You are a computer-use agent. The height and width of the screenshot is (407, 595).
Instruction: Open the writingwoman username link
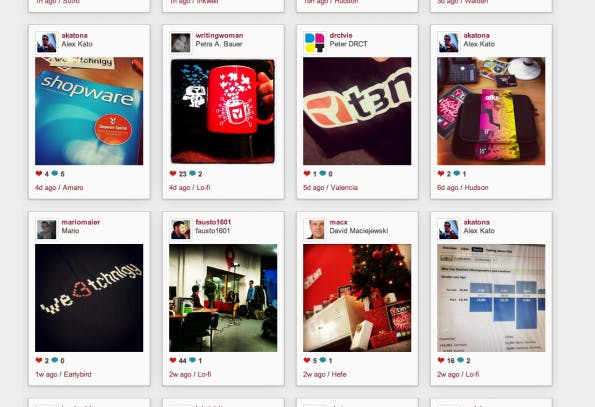pos(219,35)
